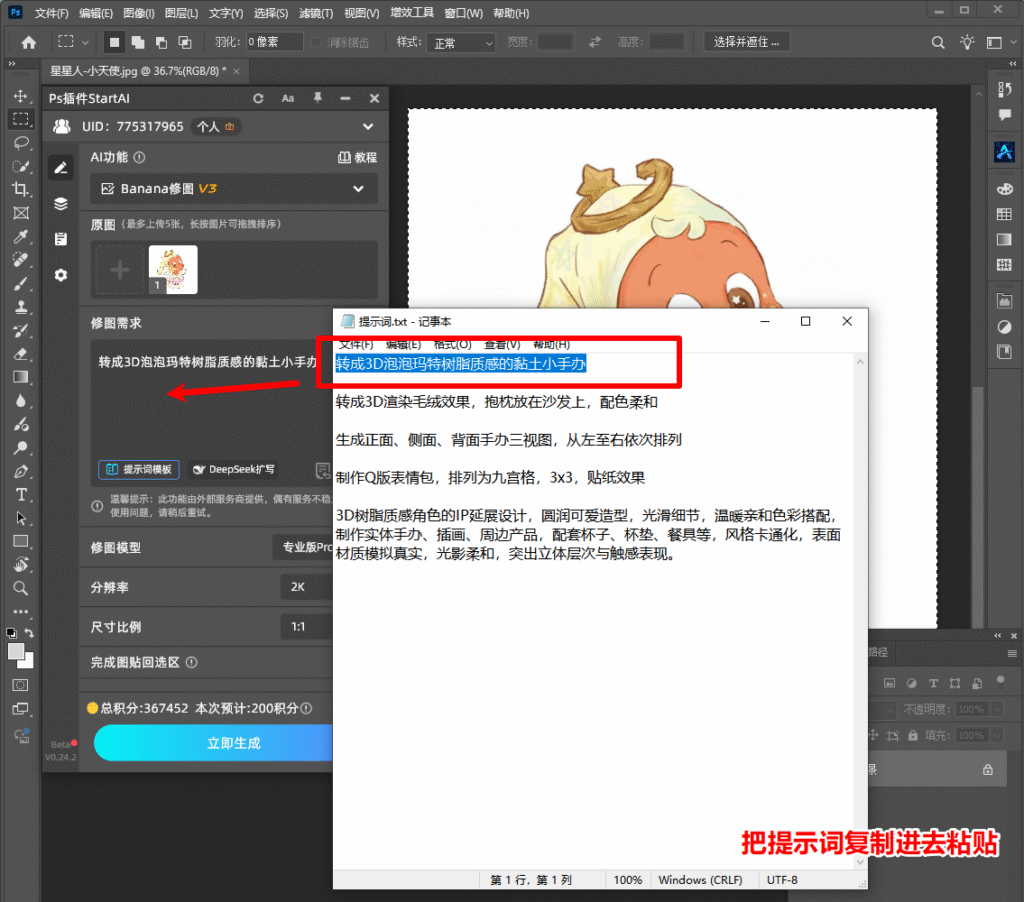Swap width and height arrows icon
Viewport: 1024px width, 902px height.
click(x=594, y=42)
